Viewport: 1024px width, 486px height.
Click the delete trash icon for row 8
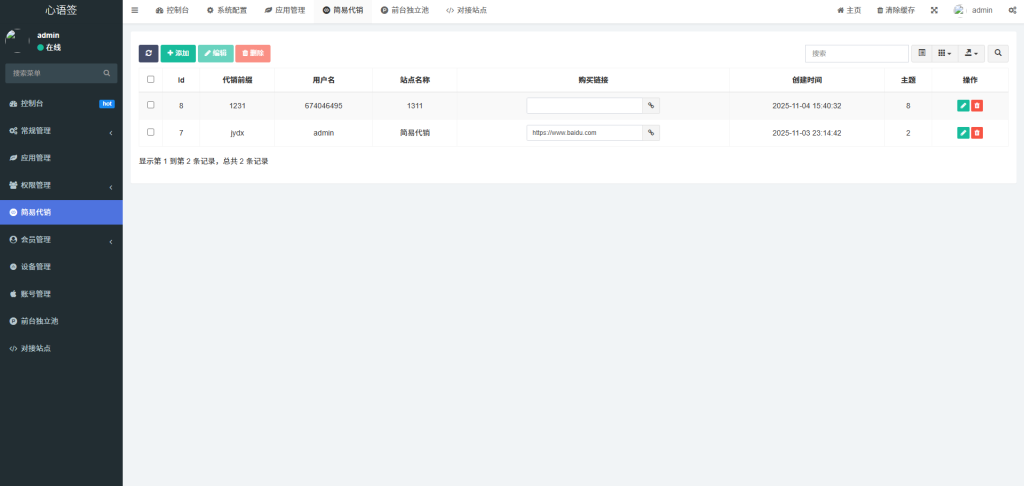click(977, 106)
